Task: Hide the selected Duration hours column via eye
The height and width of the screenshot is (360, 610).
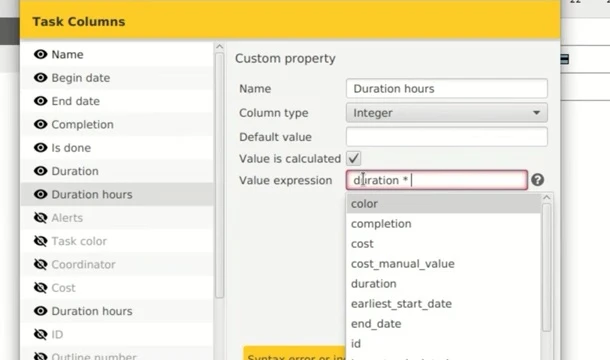Action: tap(40, 195)
